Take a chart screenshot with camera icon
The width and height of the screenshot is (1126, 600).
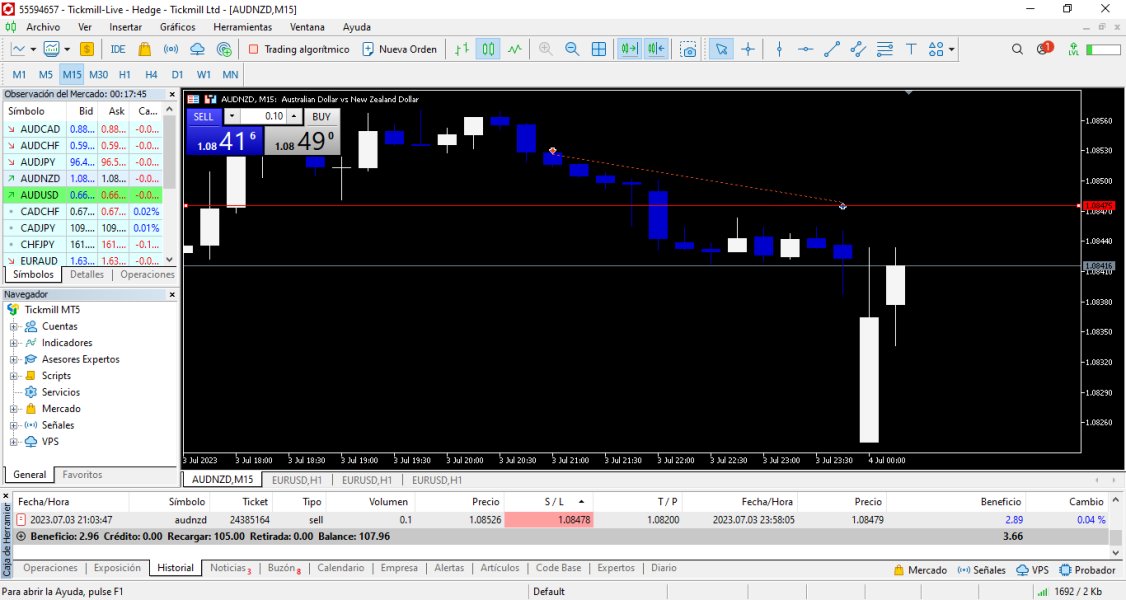coord(688,49)
